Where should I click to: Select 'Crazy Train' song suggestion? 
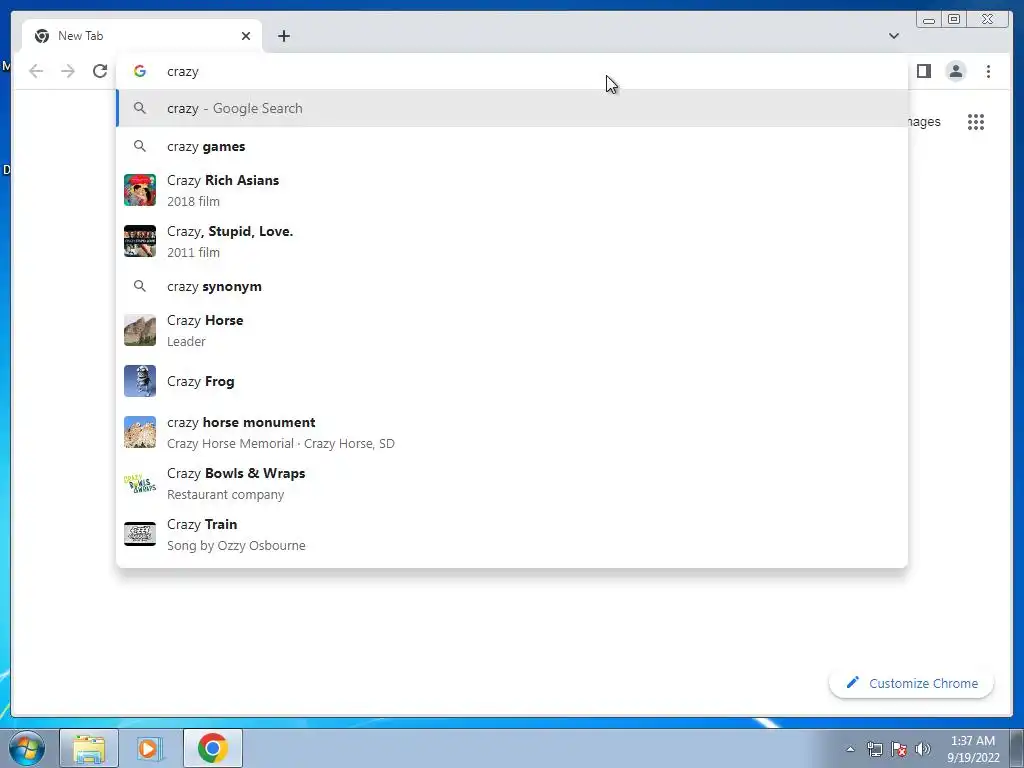(x=512, y=534)
